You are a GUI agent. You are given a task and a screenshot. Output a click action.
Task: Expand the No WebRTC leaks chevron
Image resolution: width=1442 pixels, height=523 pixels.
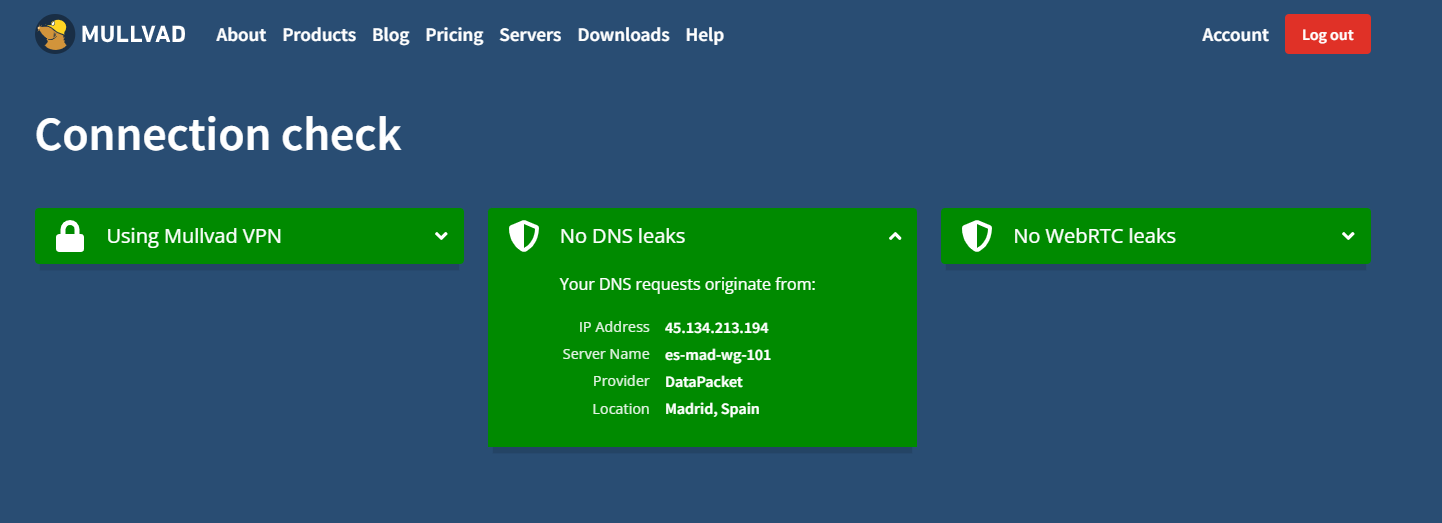tap(1348, 236)
